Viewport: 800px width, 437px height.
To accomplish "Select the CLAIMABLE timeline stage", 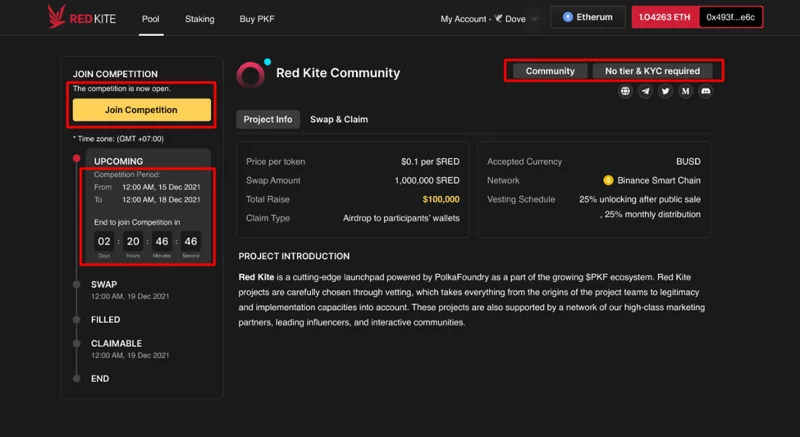I will point(116,343).
